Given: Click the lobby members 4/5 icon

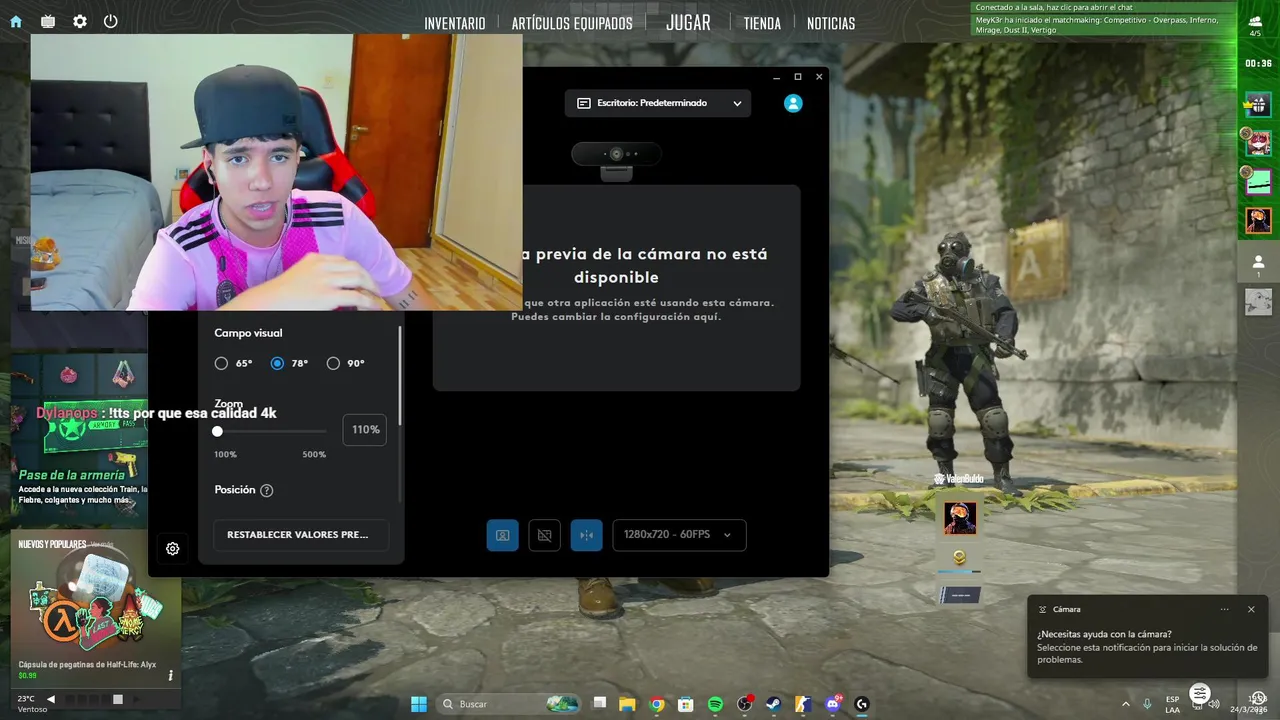Looking at the screenshot, I should click(1255, 26).
